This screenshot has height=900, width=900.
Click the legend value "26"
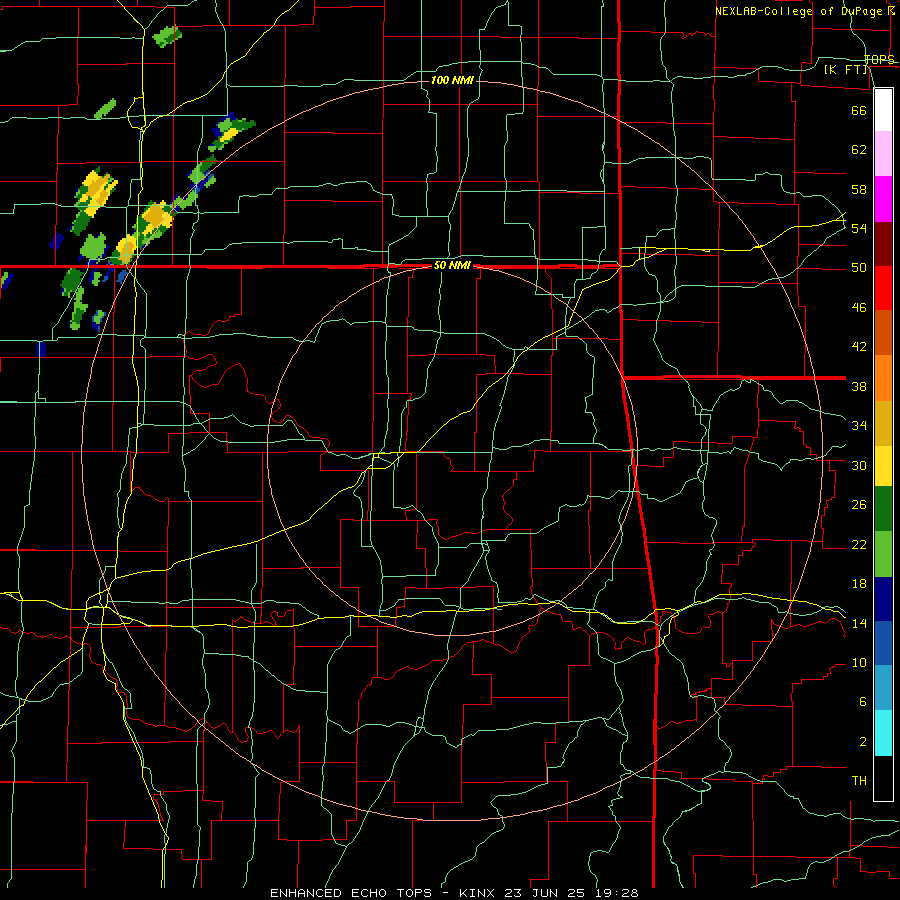(x=859, y=505)
